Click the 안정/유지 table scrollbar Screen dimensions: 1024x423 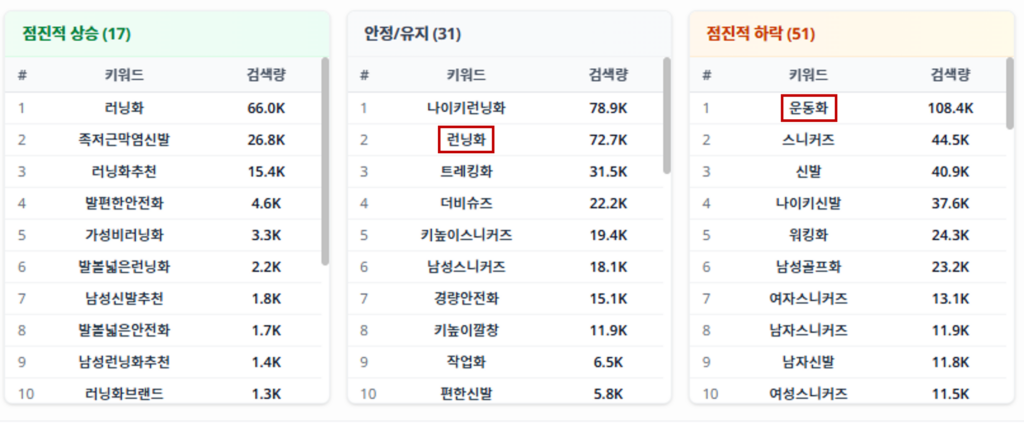[x=667, y=115]
